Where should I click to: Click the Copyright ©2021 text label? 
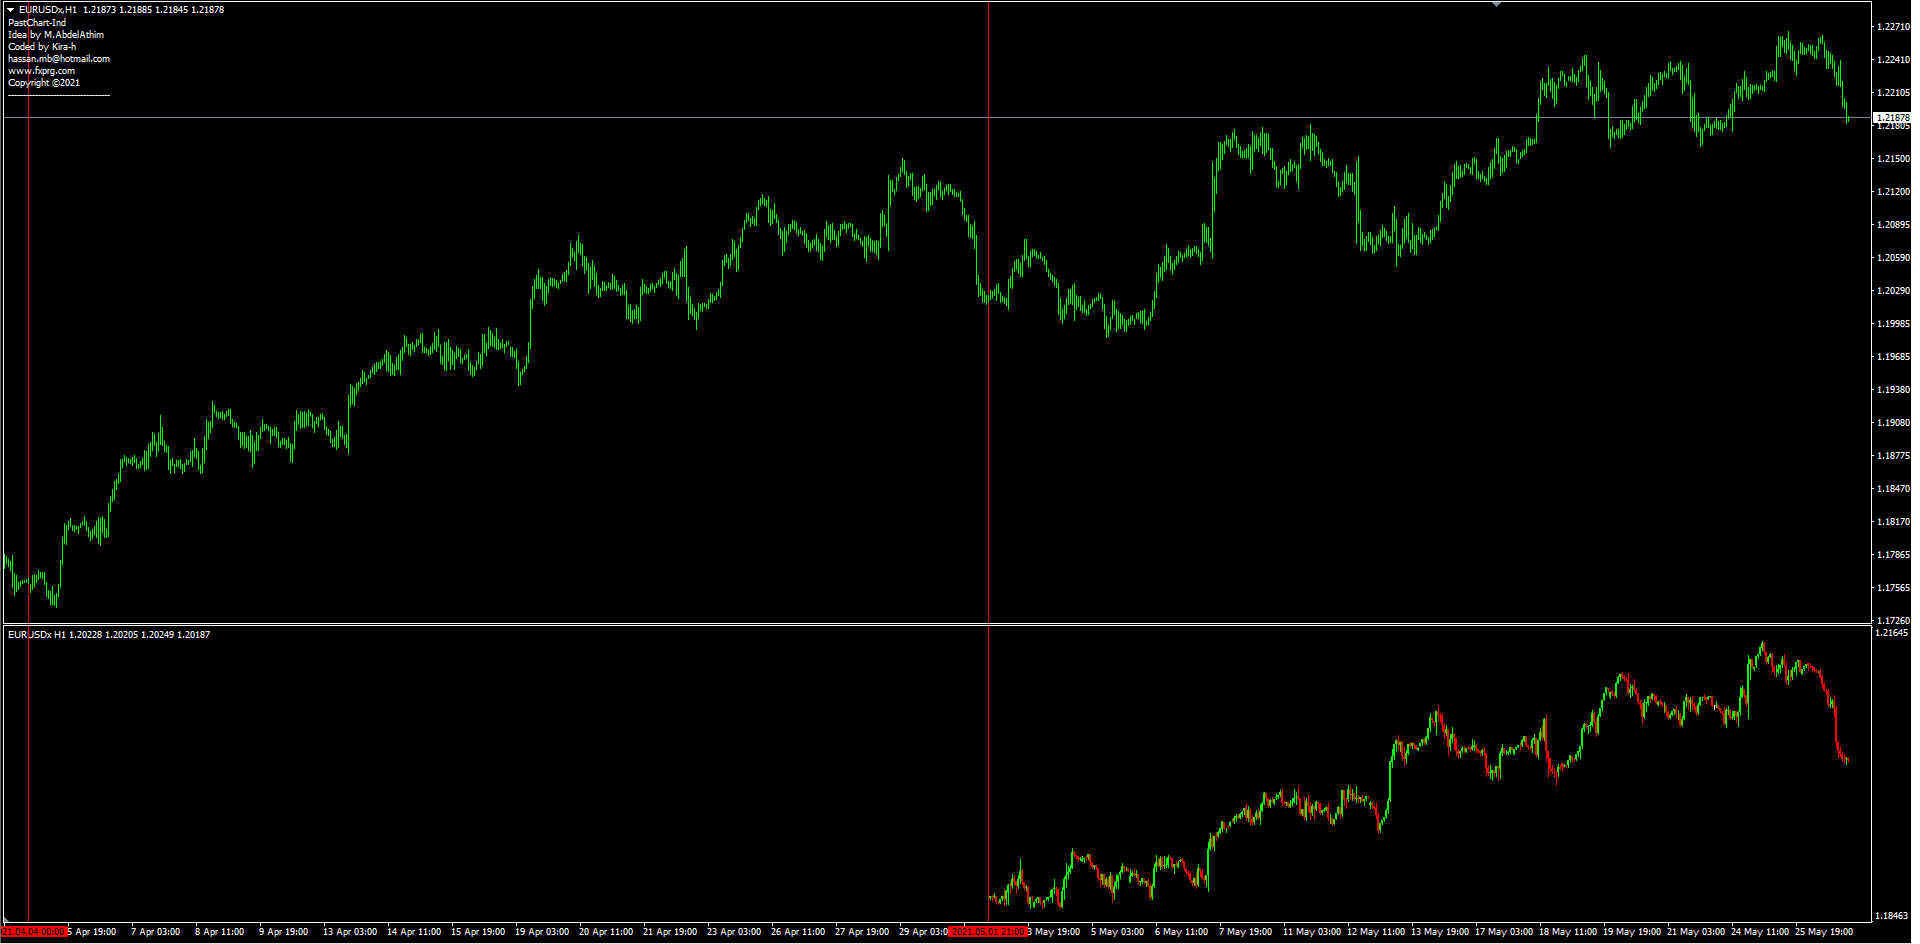[x=44, y=83]
